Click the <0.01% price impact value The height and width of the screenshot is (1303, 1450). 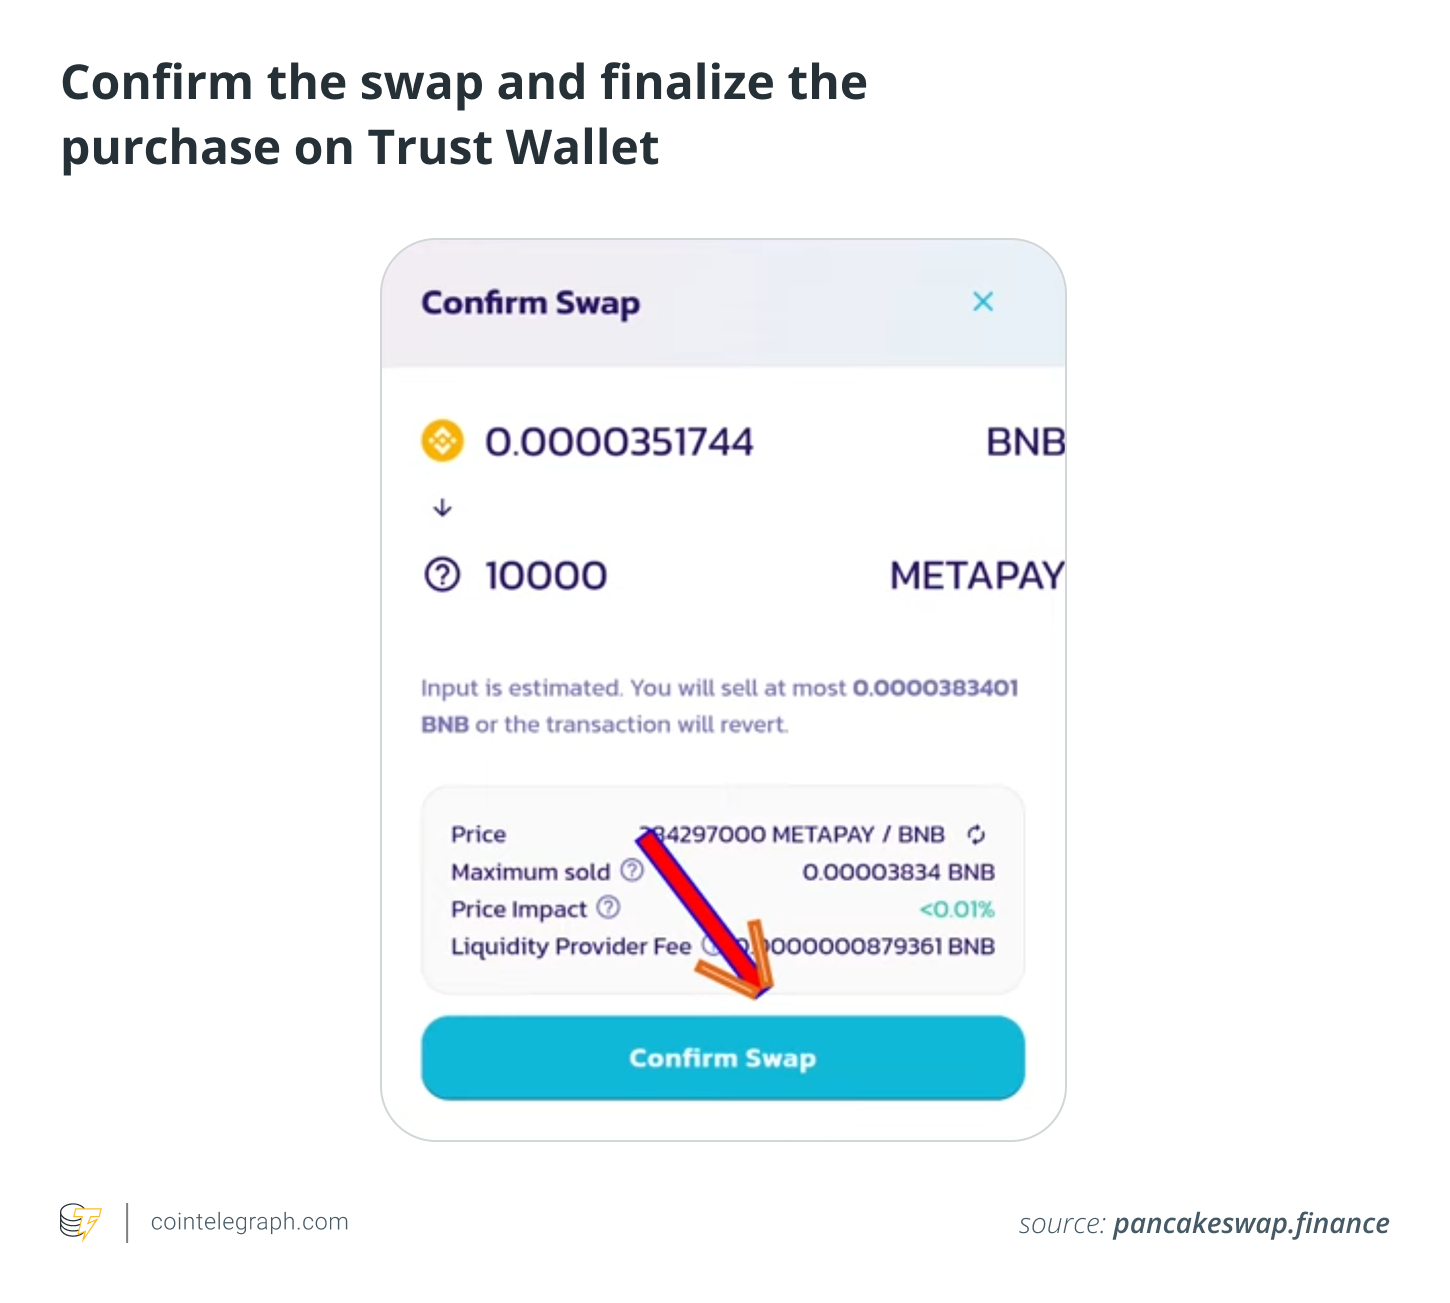(957, 909)
